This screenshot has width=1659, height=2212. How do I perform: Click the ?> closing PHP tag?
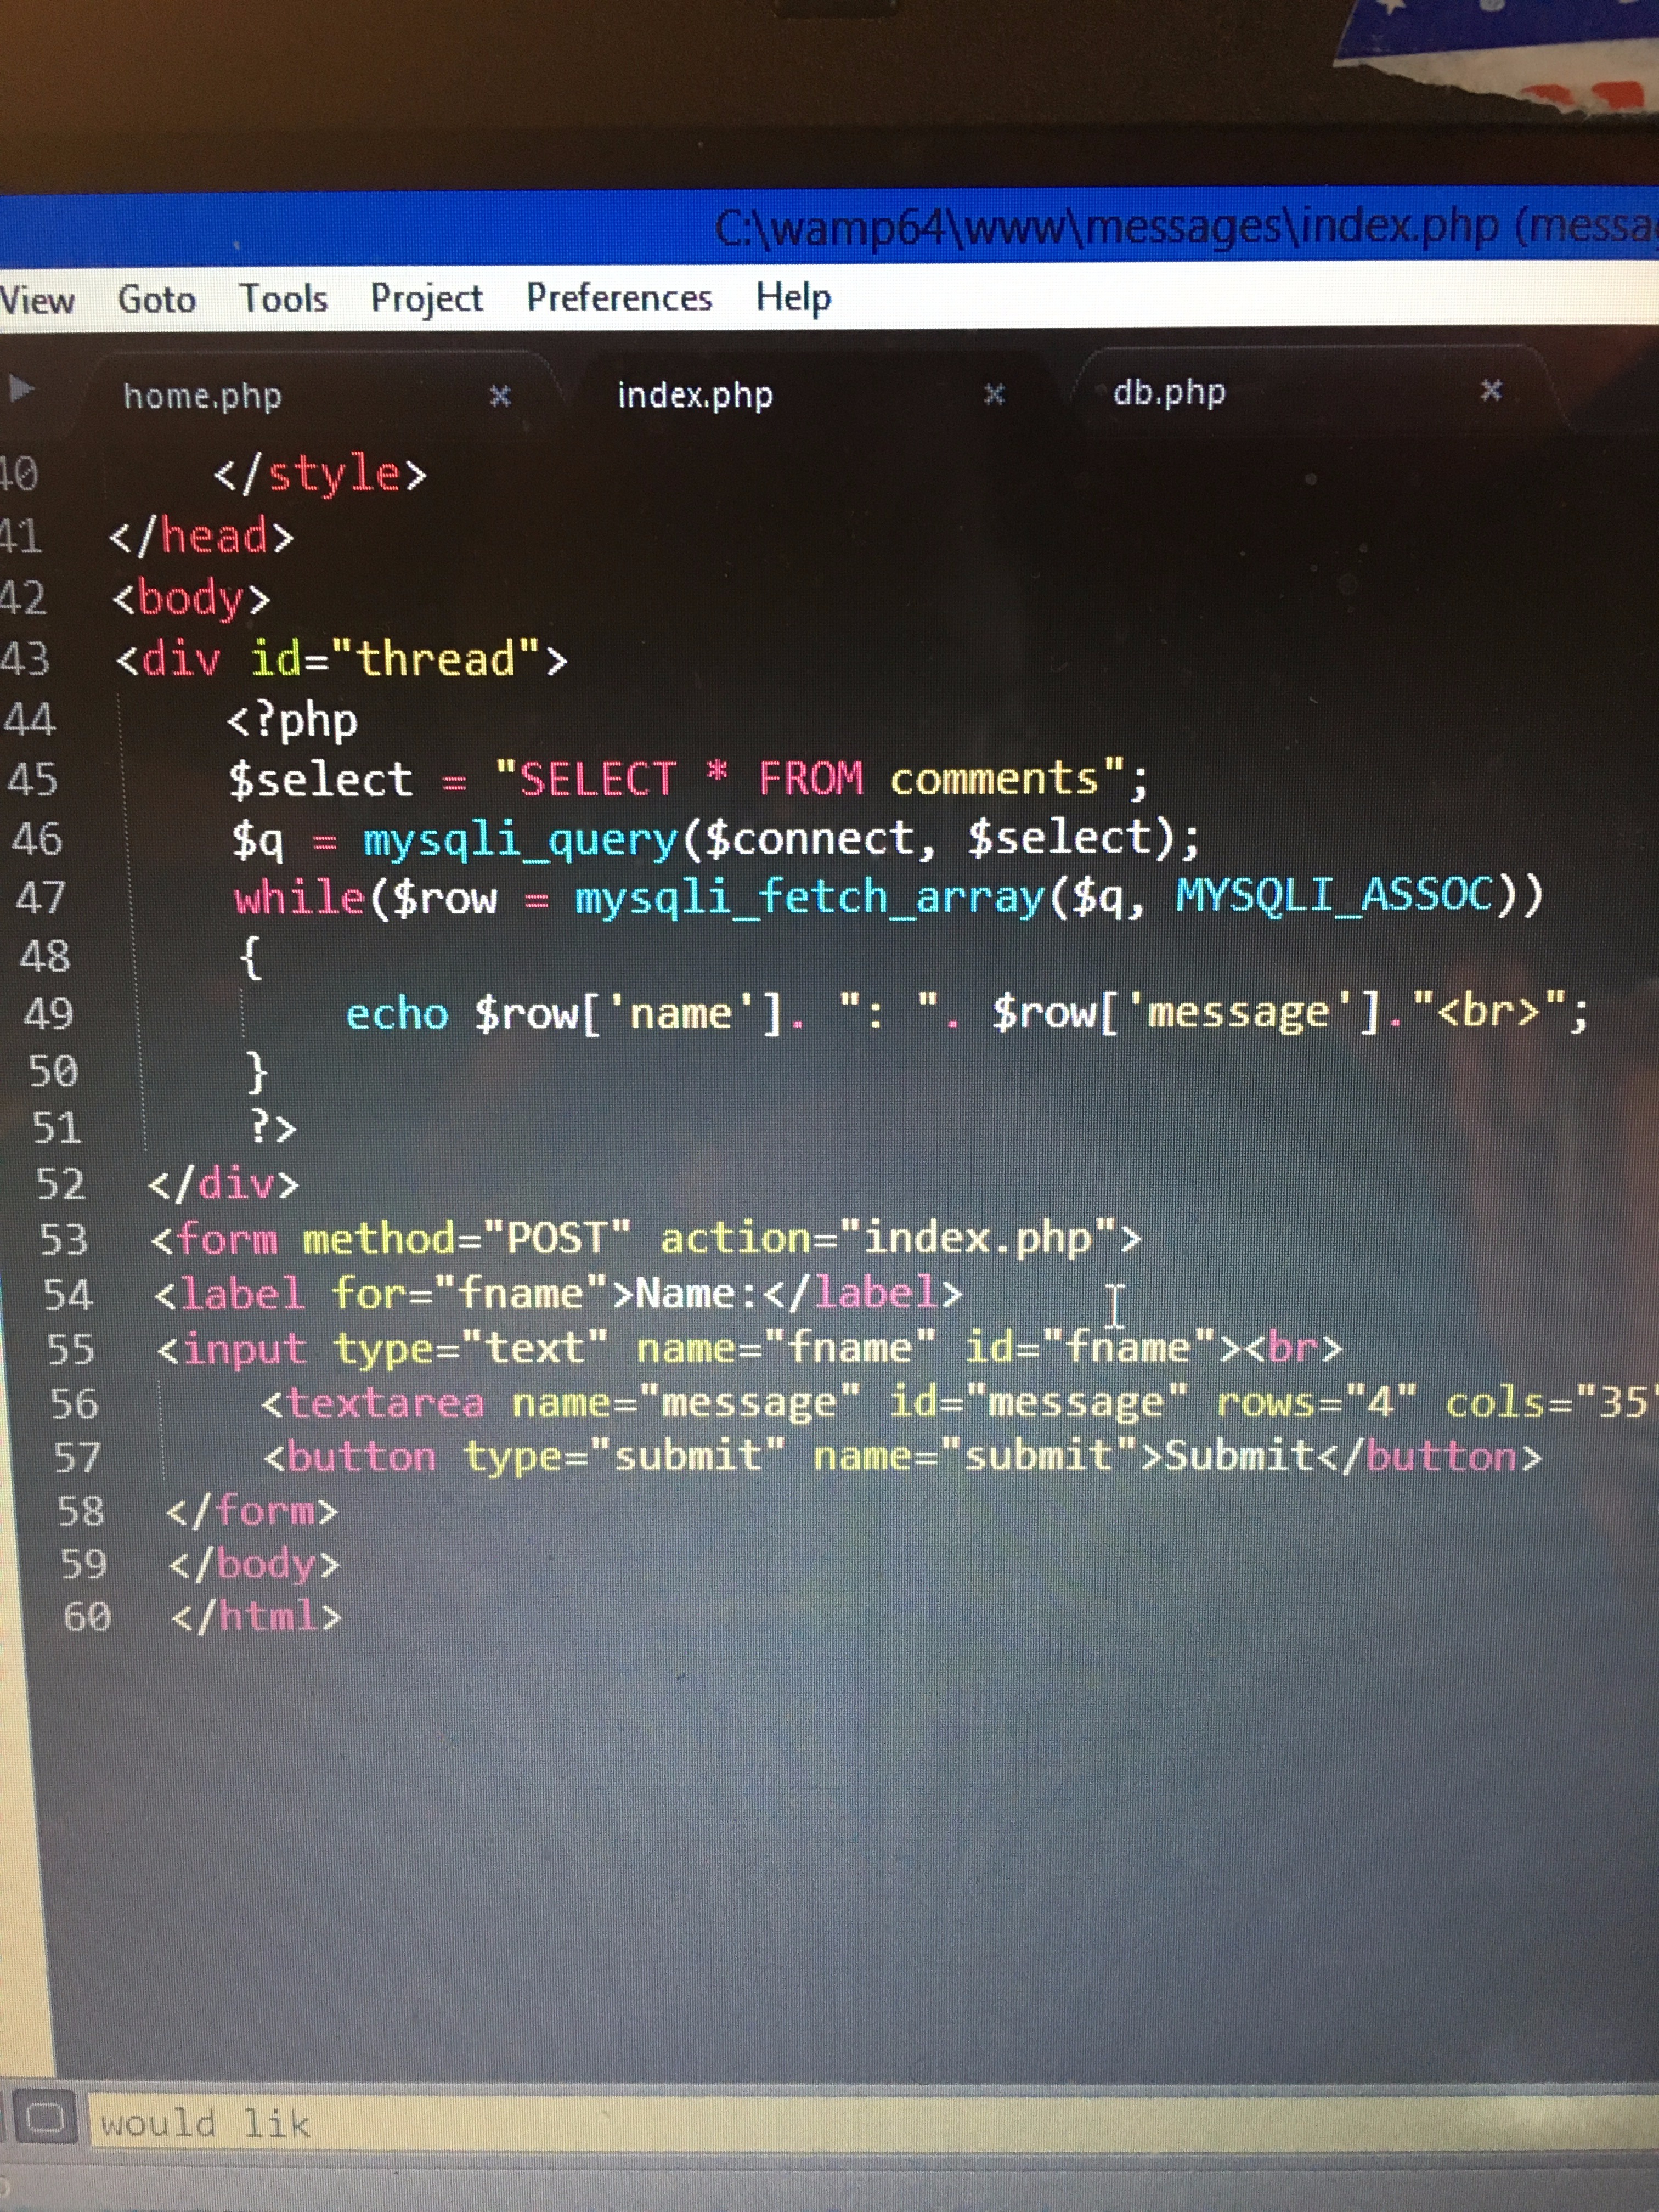click(273, 1128)
